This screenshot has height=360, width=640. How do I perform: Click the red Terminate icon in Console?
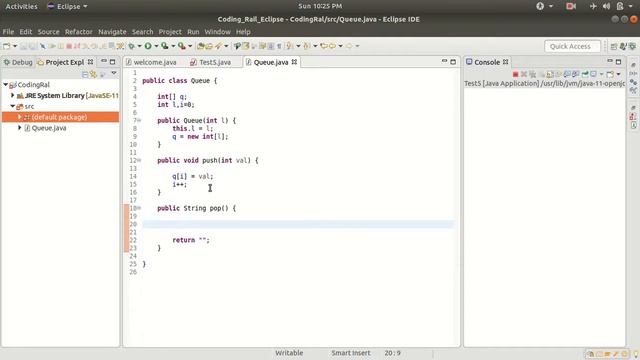[516, 74]
